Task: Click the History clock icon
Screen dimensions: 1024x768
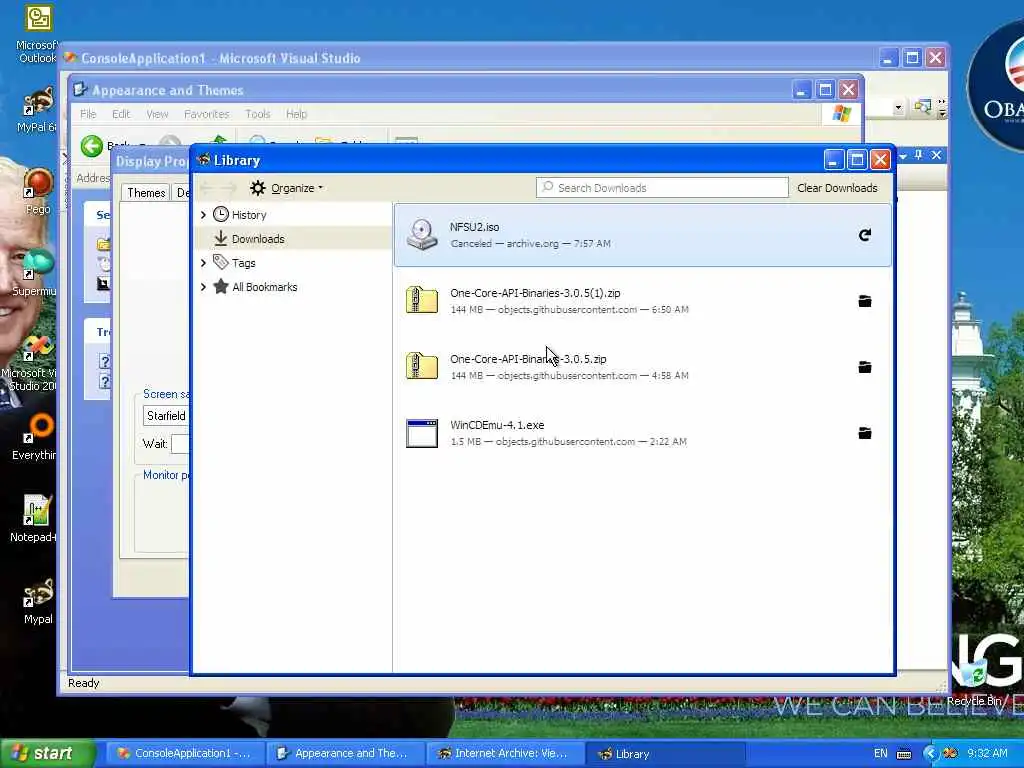Action: coord(221,214)
